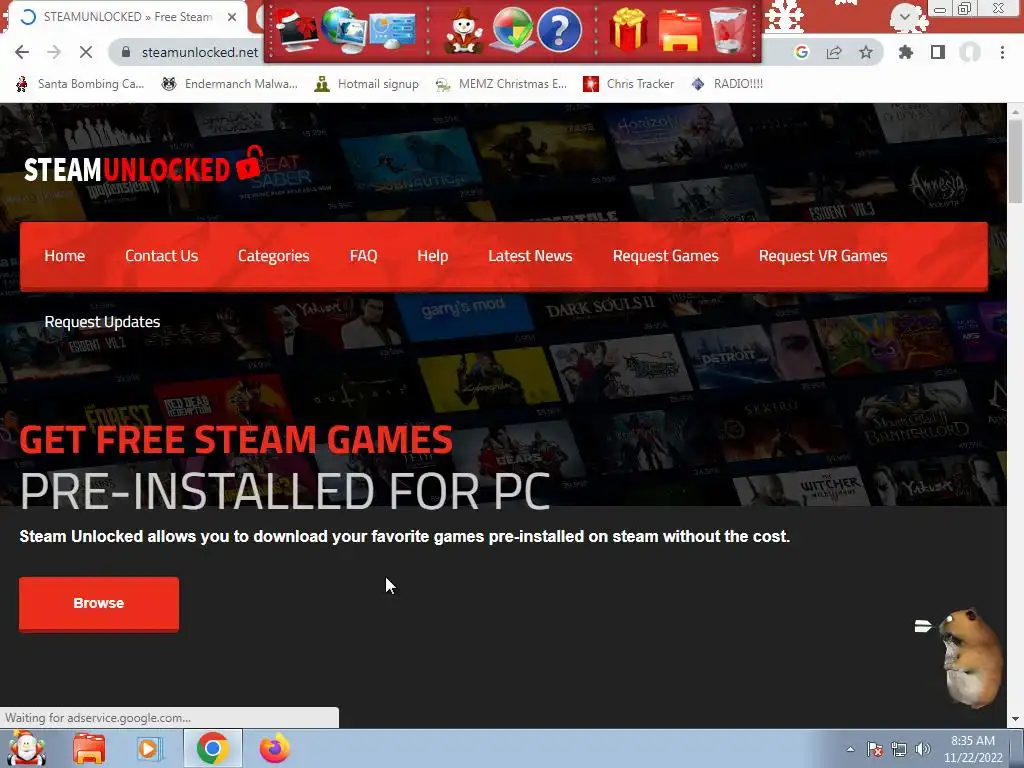Open the Help menu item

point(432,256)
